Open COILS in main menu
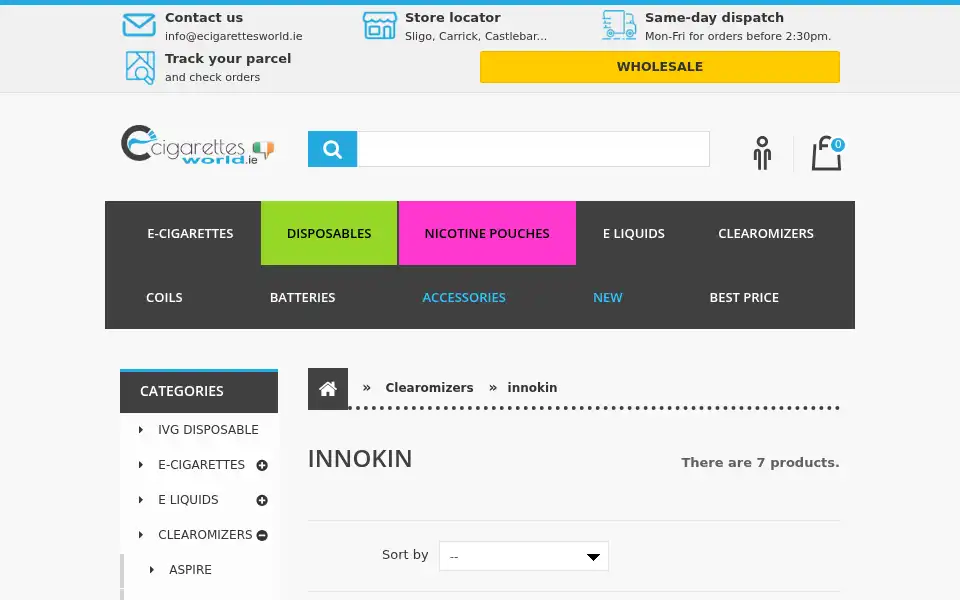This screenshot has height=600, width=960. click(164, 298)
